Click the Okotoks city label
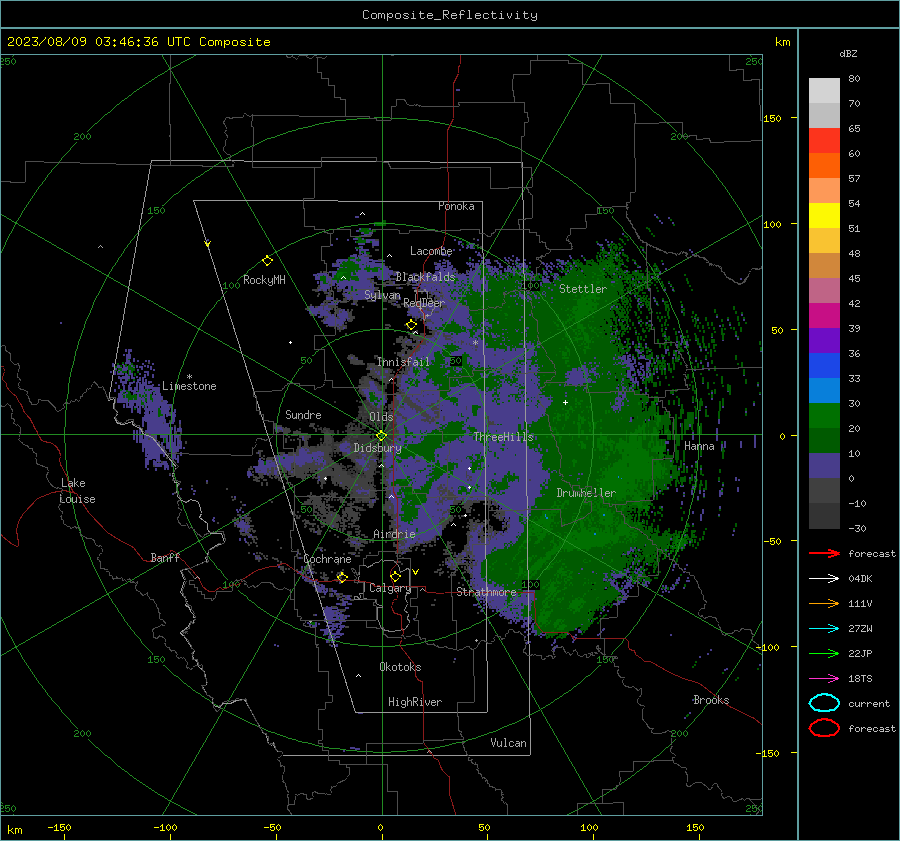 point(400,667)
